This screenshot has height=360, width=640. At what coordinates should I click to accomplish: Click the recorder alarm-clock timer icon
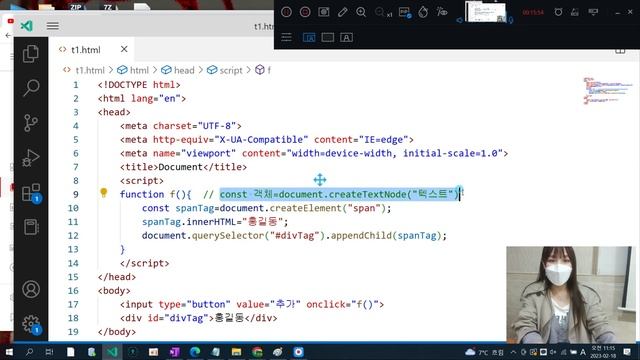[x=558, y=12]
